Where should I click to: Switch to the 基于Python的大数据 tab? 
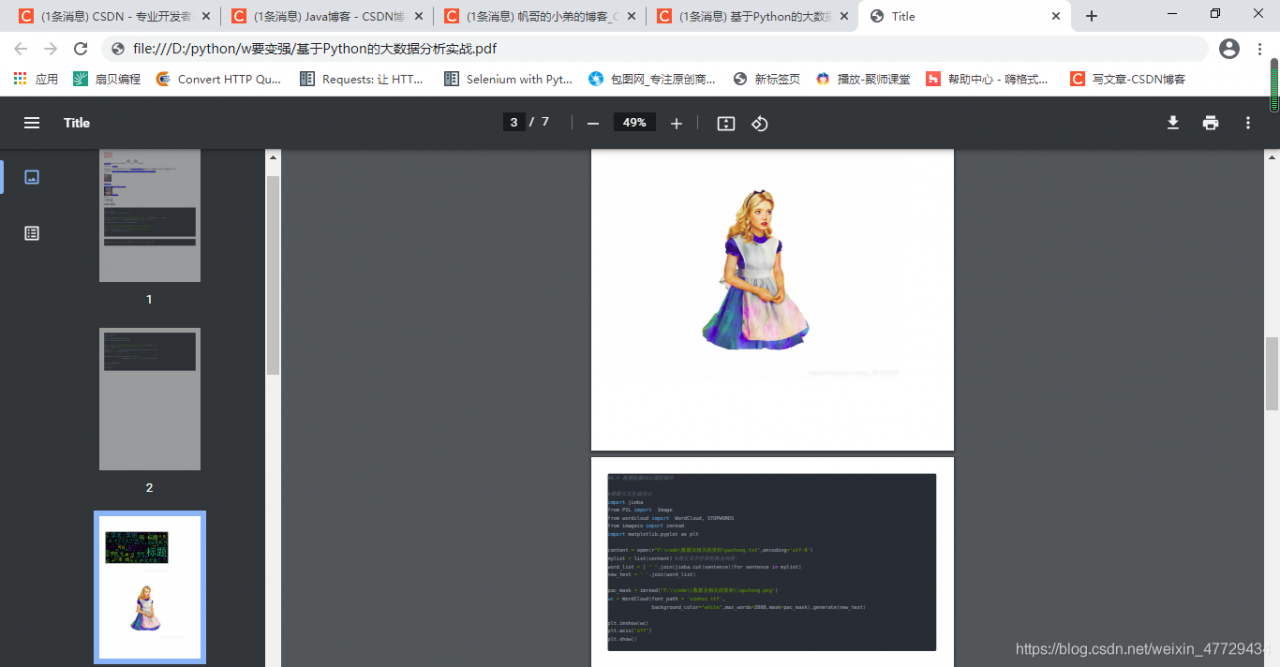click(750, 16)
